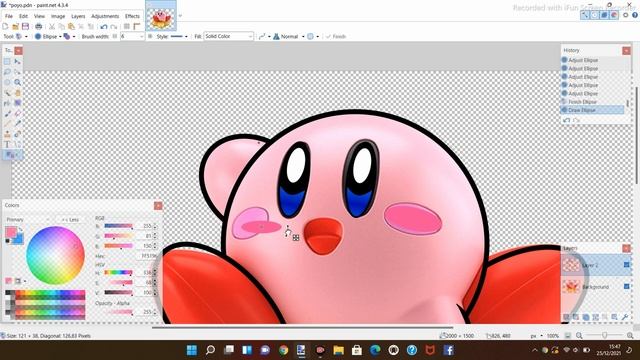This screenshot has height=360, width=640.
Task: Select the Clone Stamp tool
Action: [x=7, y=134]
